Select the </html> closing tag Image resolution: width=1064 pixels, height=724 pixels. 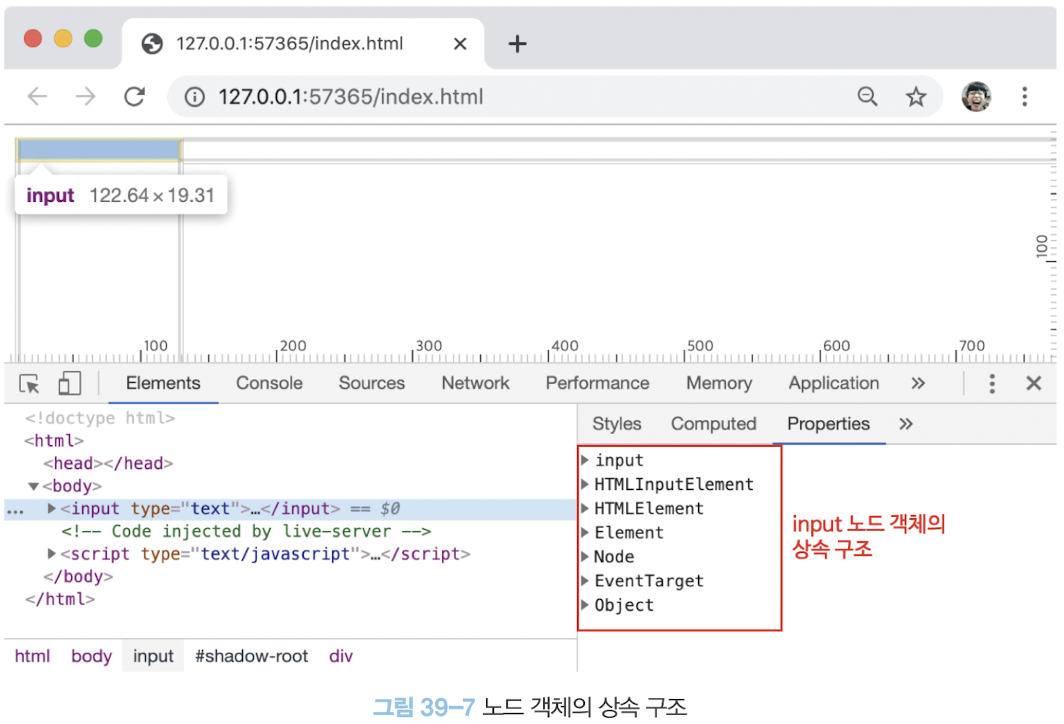(60, 599)
